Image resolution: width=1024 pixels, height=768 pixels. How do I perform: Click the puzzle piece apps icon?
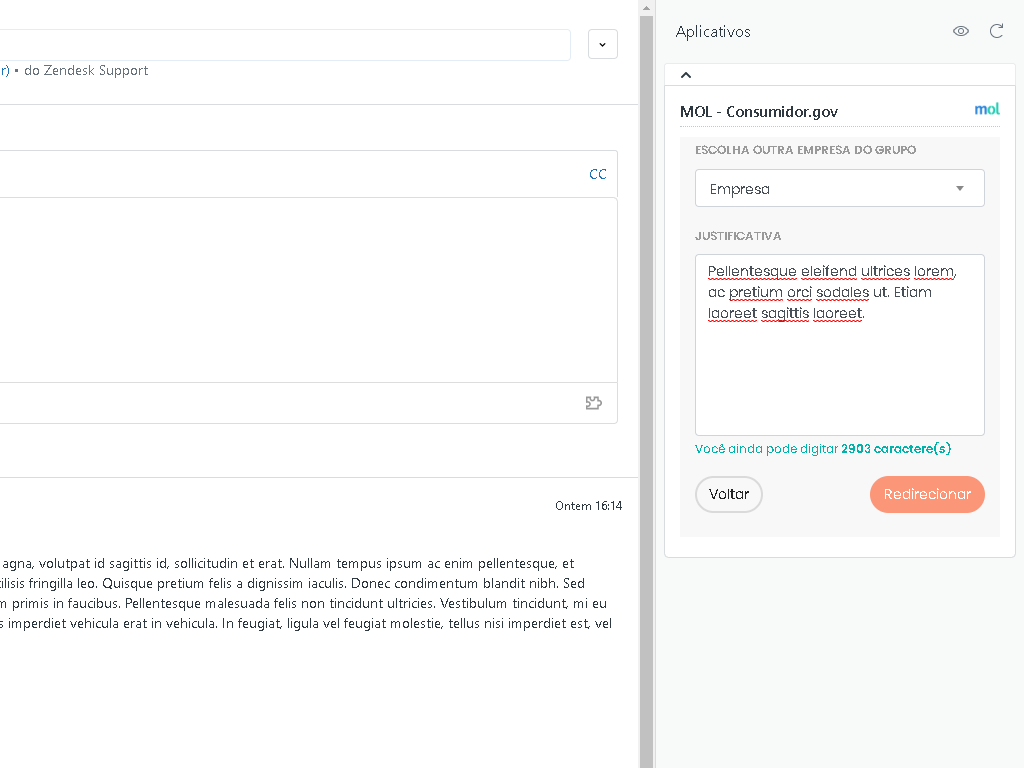pos(593,403)
